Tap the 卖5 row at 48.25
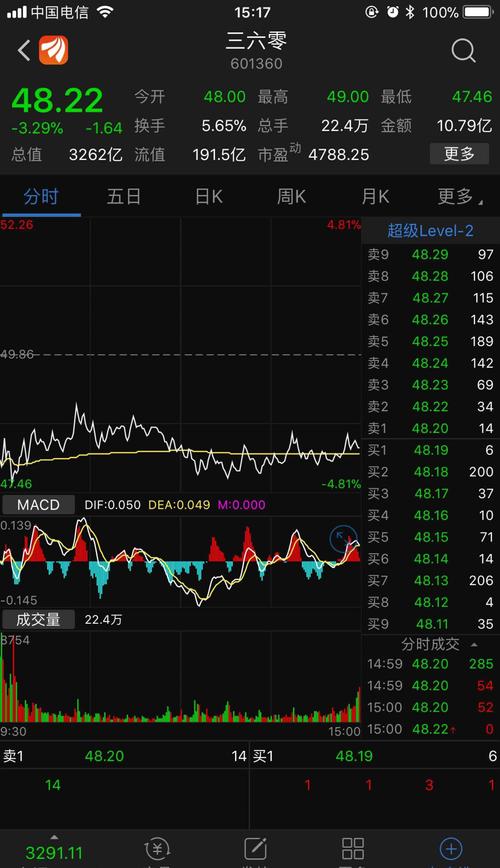This screenshot has height=868, width=500. 430,342
